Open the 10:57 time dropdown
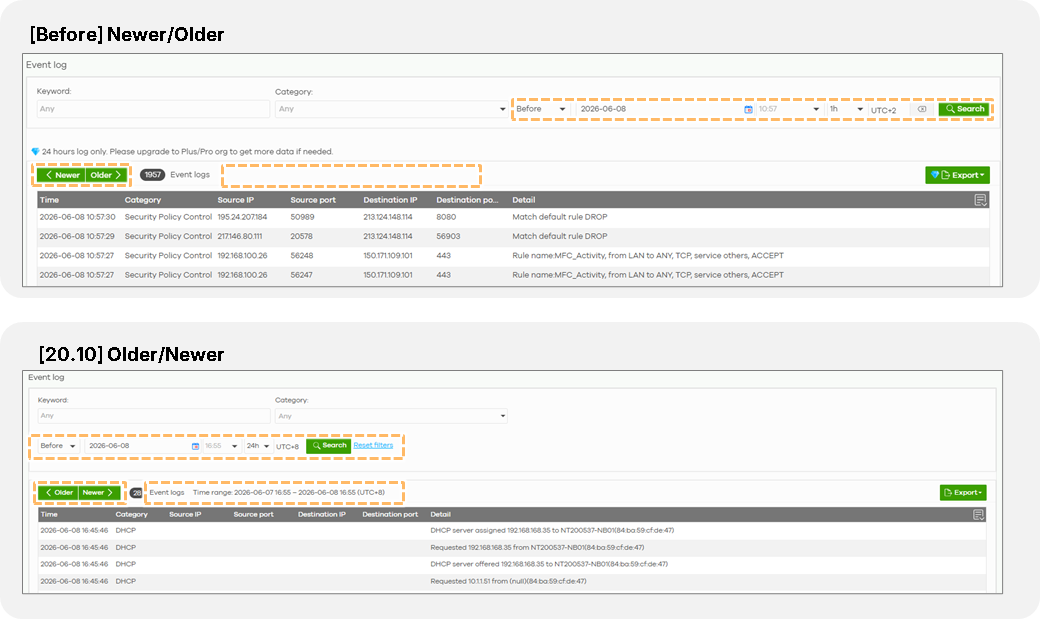Viewport: 1040px width, 619px height. pos(788,109)
